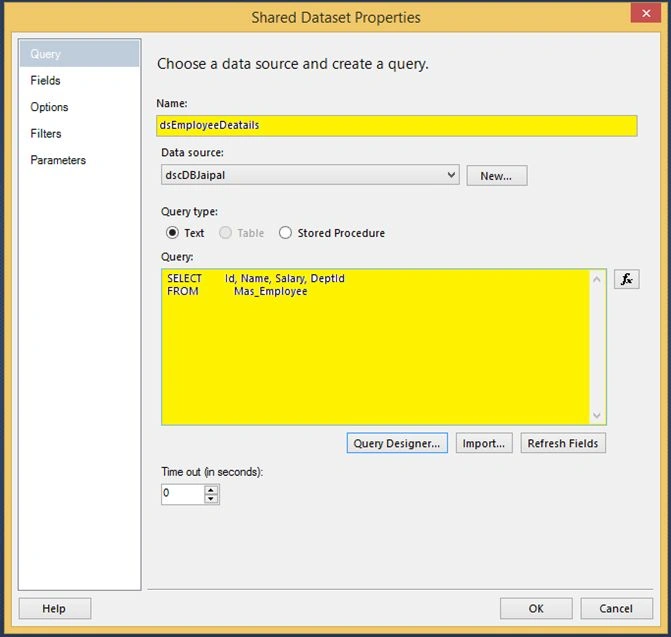
Task: Increase the timeout with the up arrow
Action: (x=211, y=490)
